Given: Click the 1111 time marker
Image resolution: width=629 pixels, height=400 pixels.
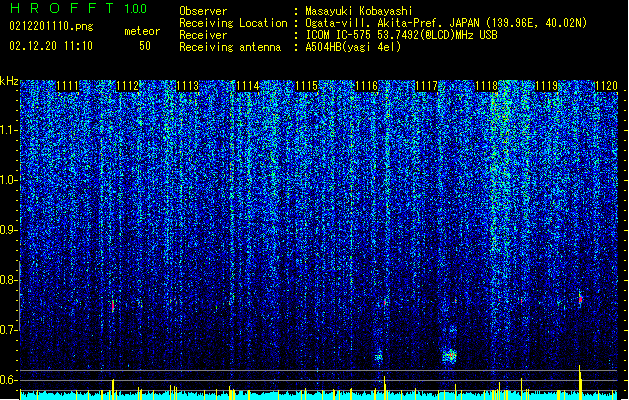Looking at the screenshot, I should coord(67,86).
